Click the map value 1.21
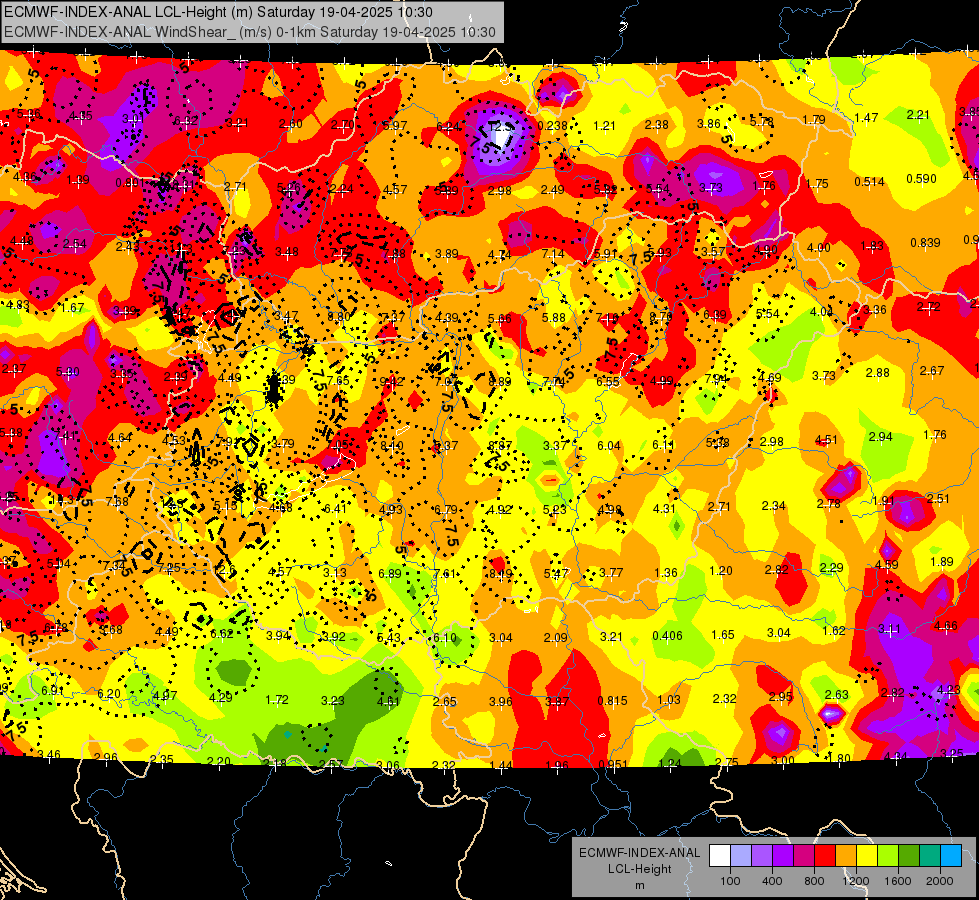979x900 pixels. [x=604, y=126]
